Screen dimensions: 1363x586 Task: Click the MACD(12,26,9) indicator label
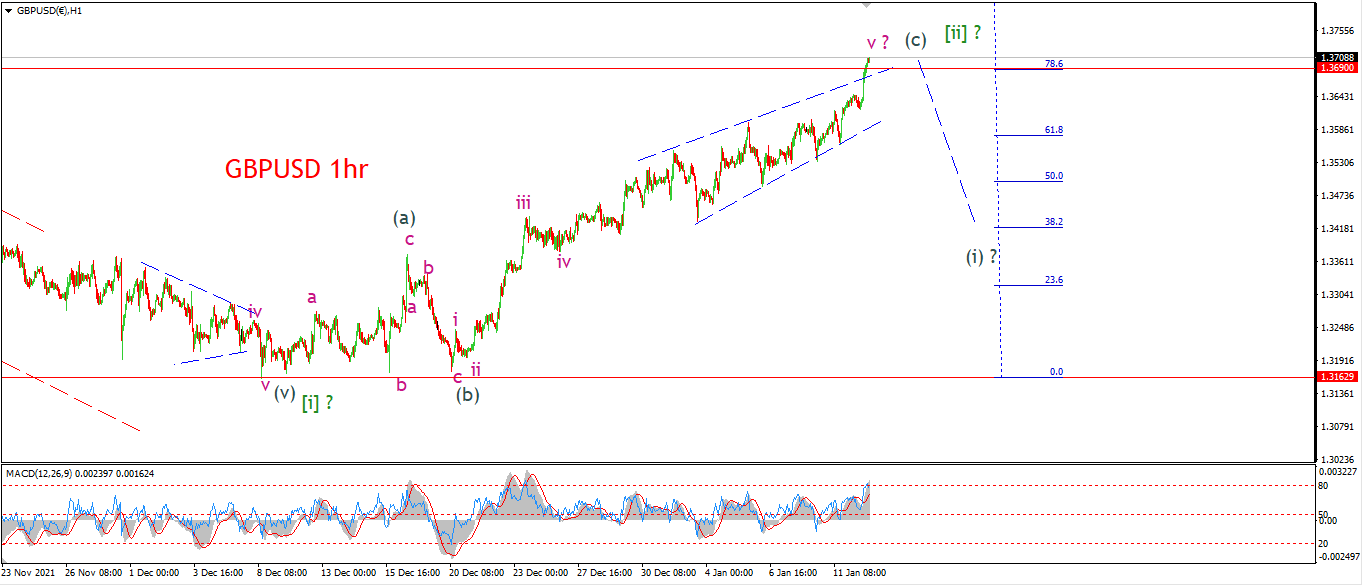point(37,472)
